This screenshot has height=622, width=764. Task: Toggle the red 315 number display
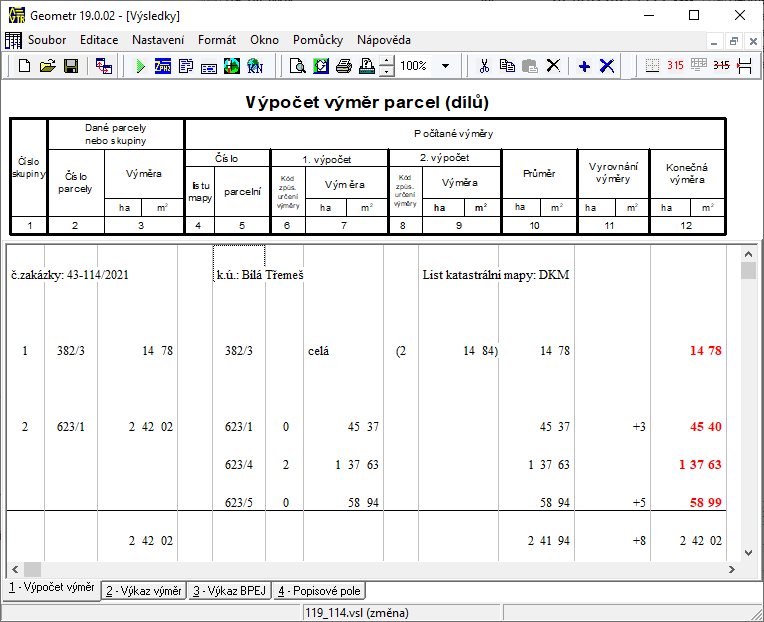pyautogui.click(x=675, y=66)
